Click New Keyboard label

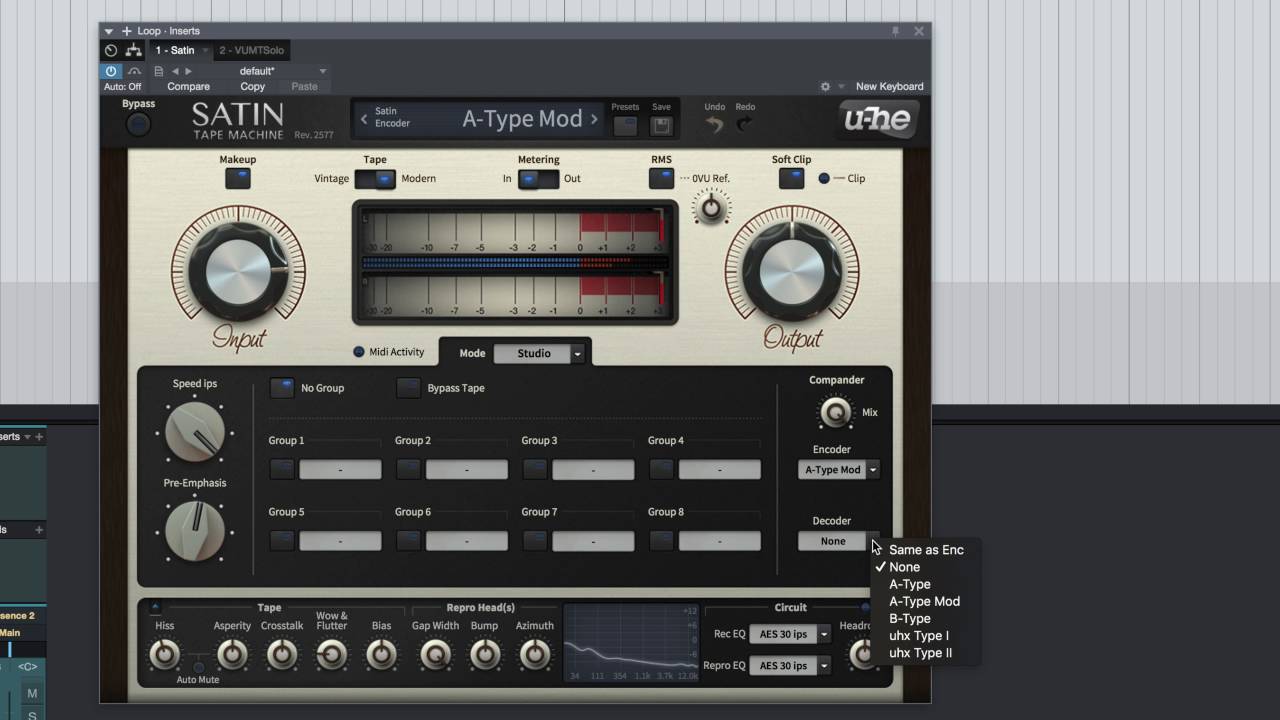coord(889,87)
